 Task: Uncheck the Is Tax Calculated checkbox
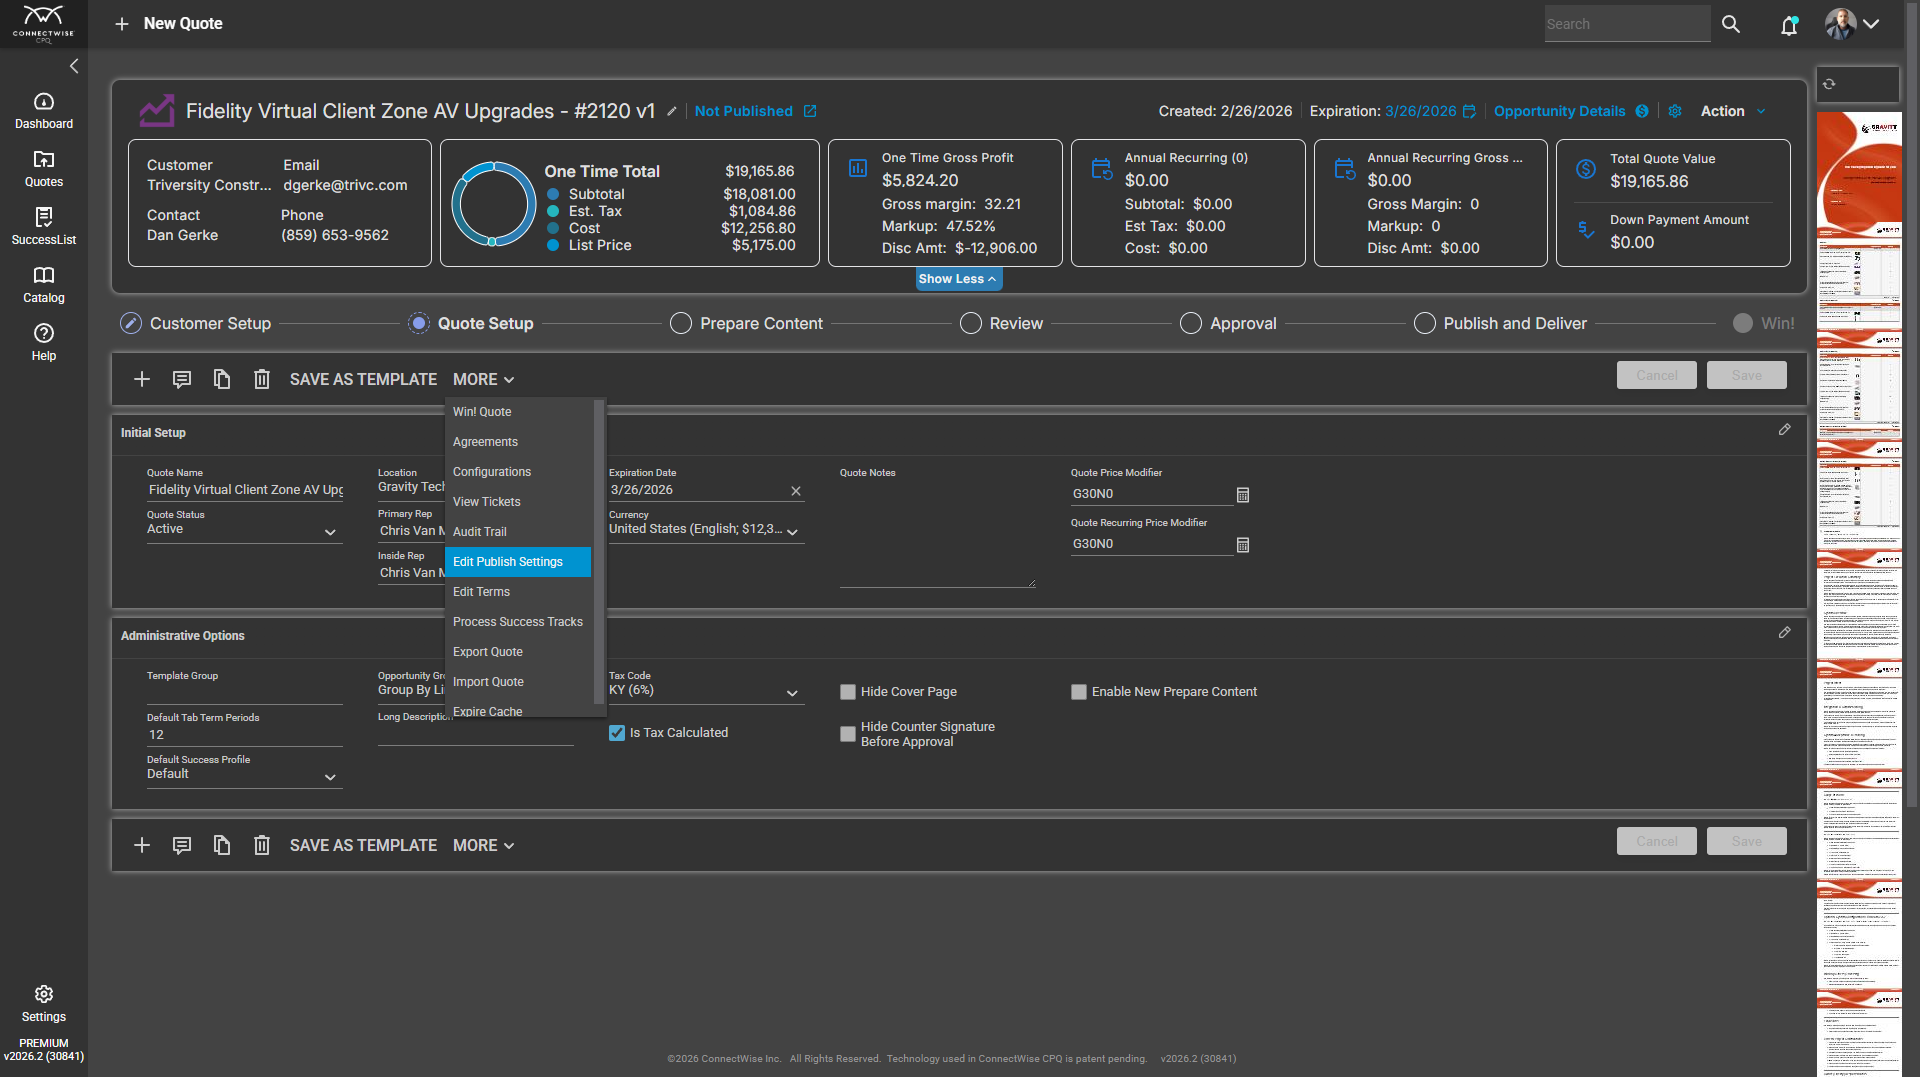617,733
